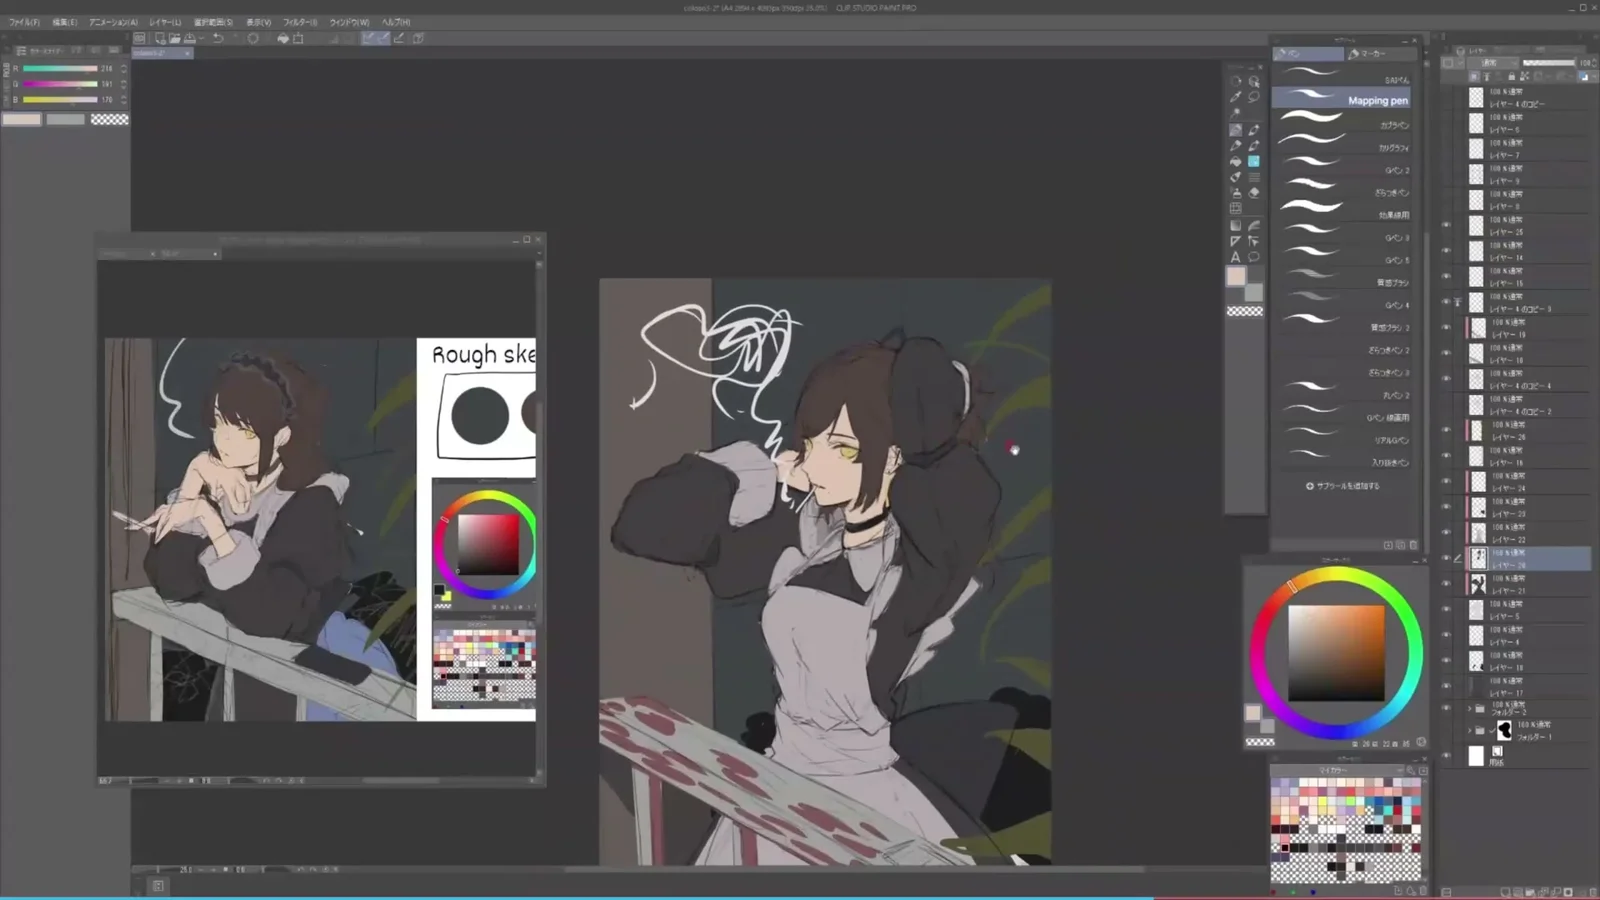Toggle visibility of レイヤー 21
The image size is (1600, 900).
[x=1446, y=584]
